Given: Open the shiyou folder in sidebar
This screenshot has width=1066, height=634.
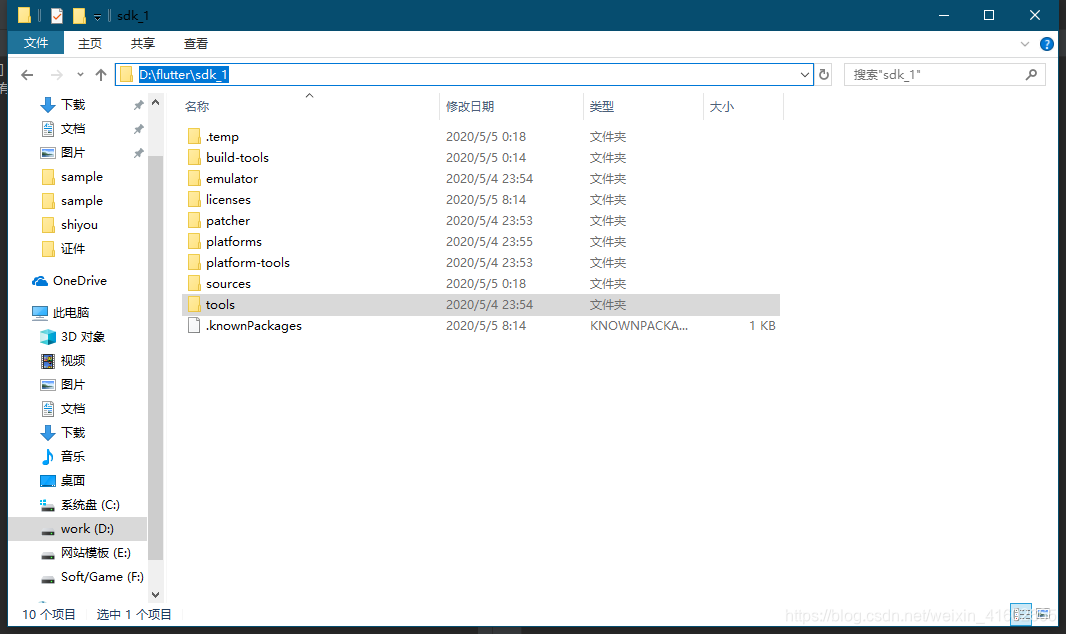Looking at the screenshot, I should pos(79,225).
